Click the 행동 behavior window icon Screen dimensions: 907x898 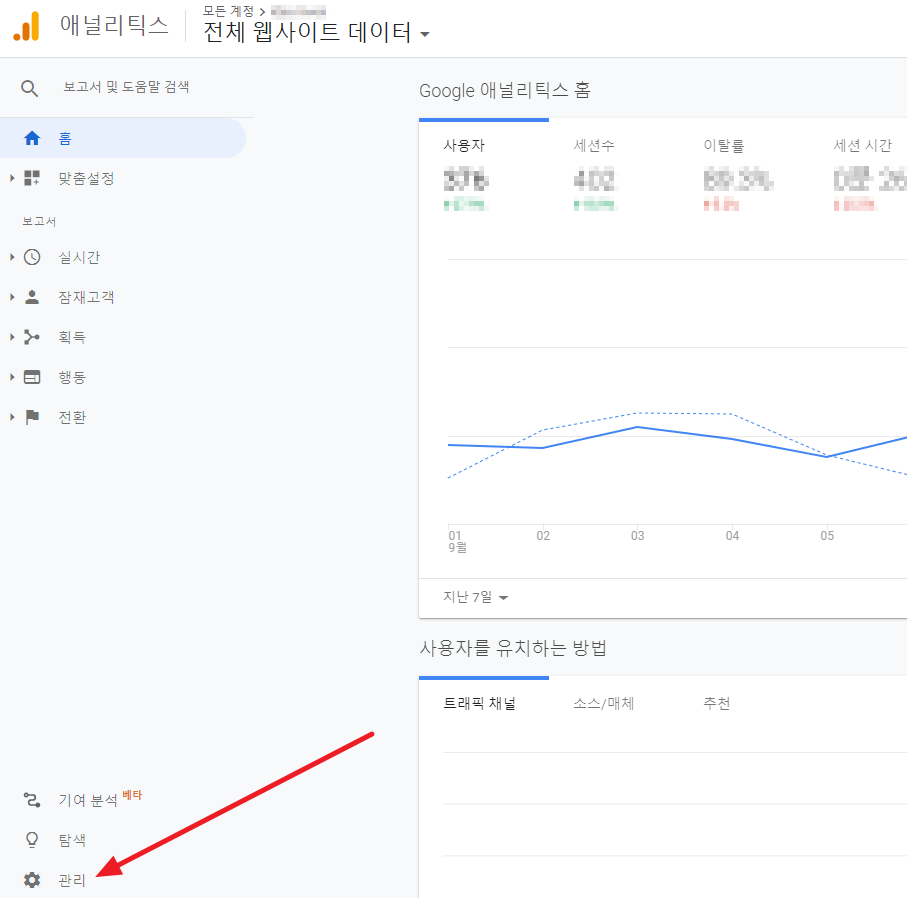[x=32, y=377]
